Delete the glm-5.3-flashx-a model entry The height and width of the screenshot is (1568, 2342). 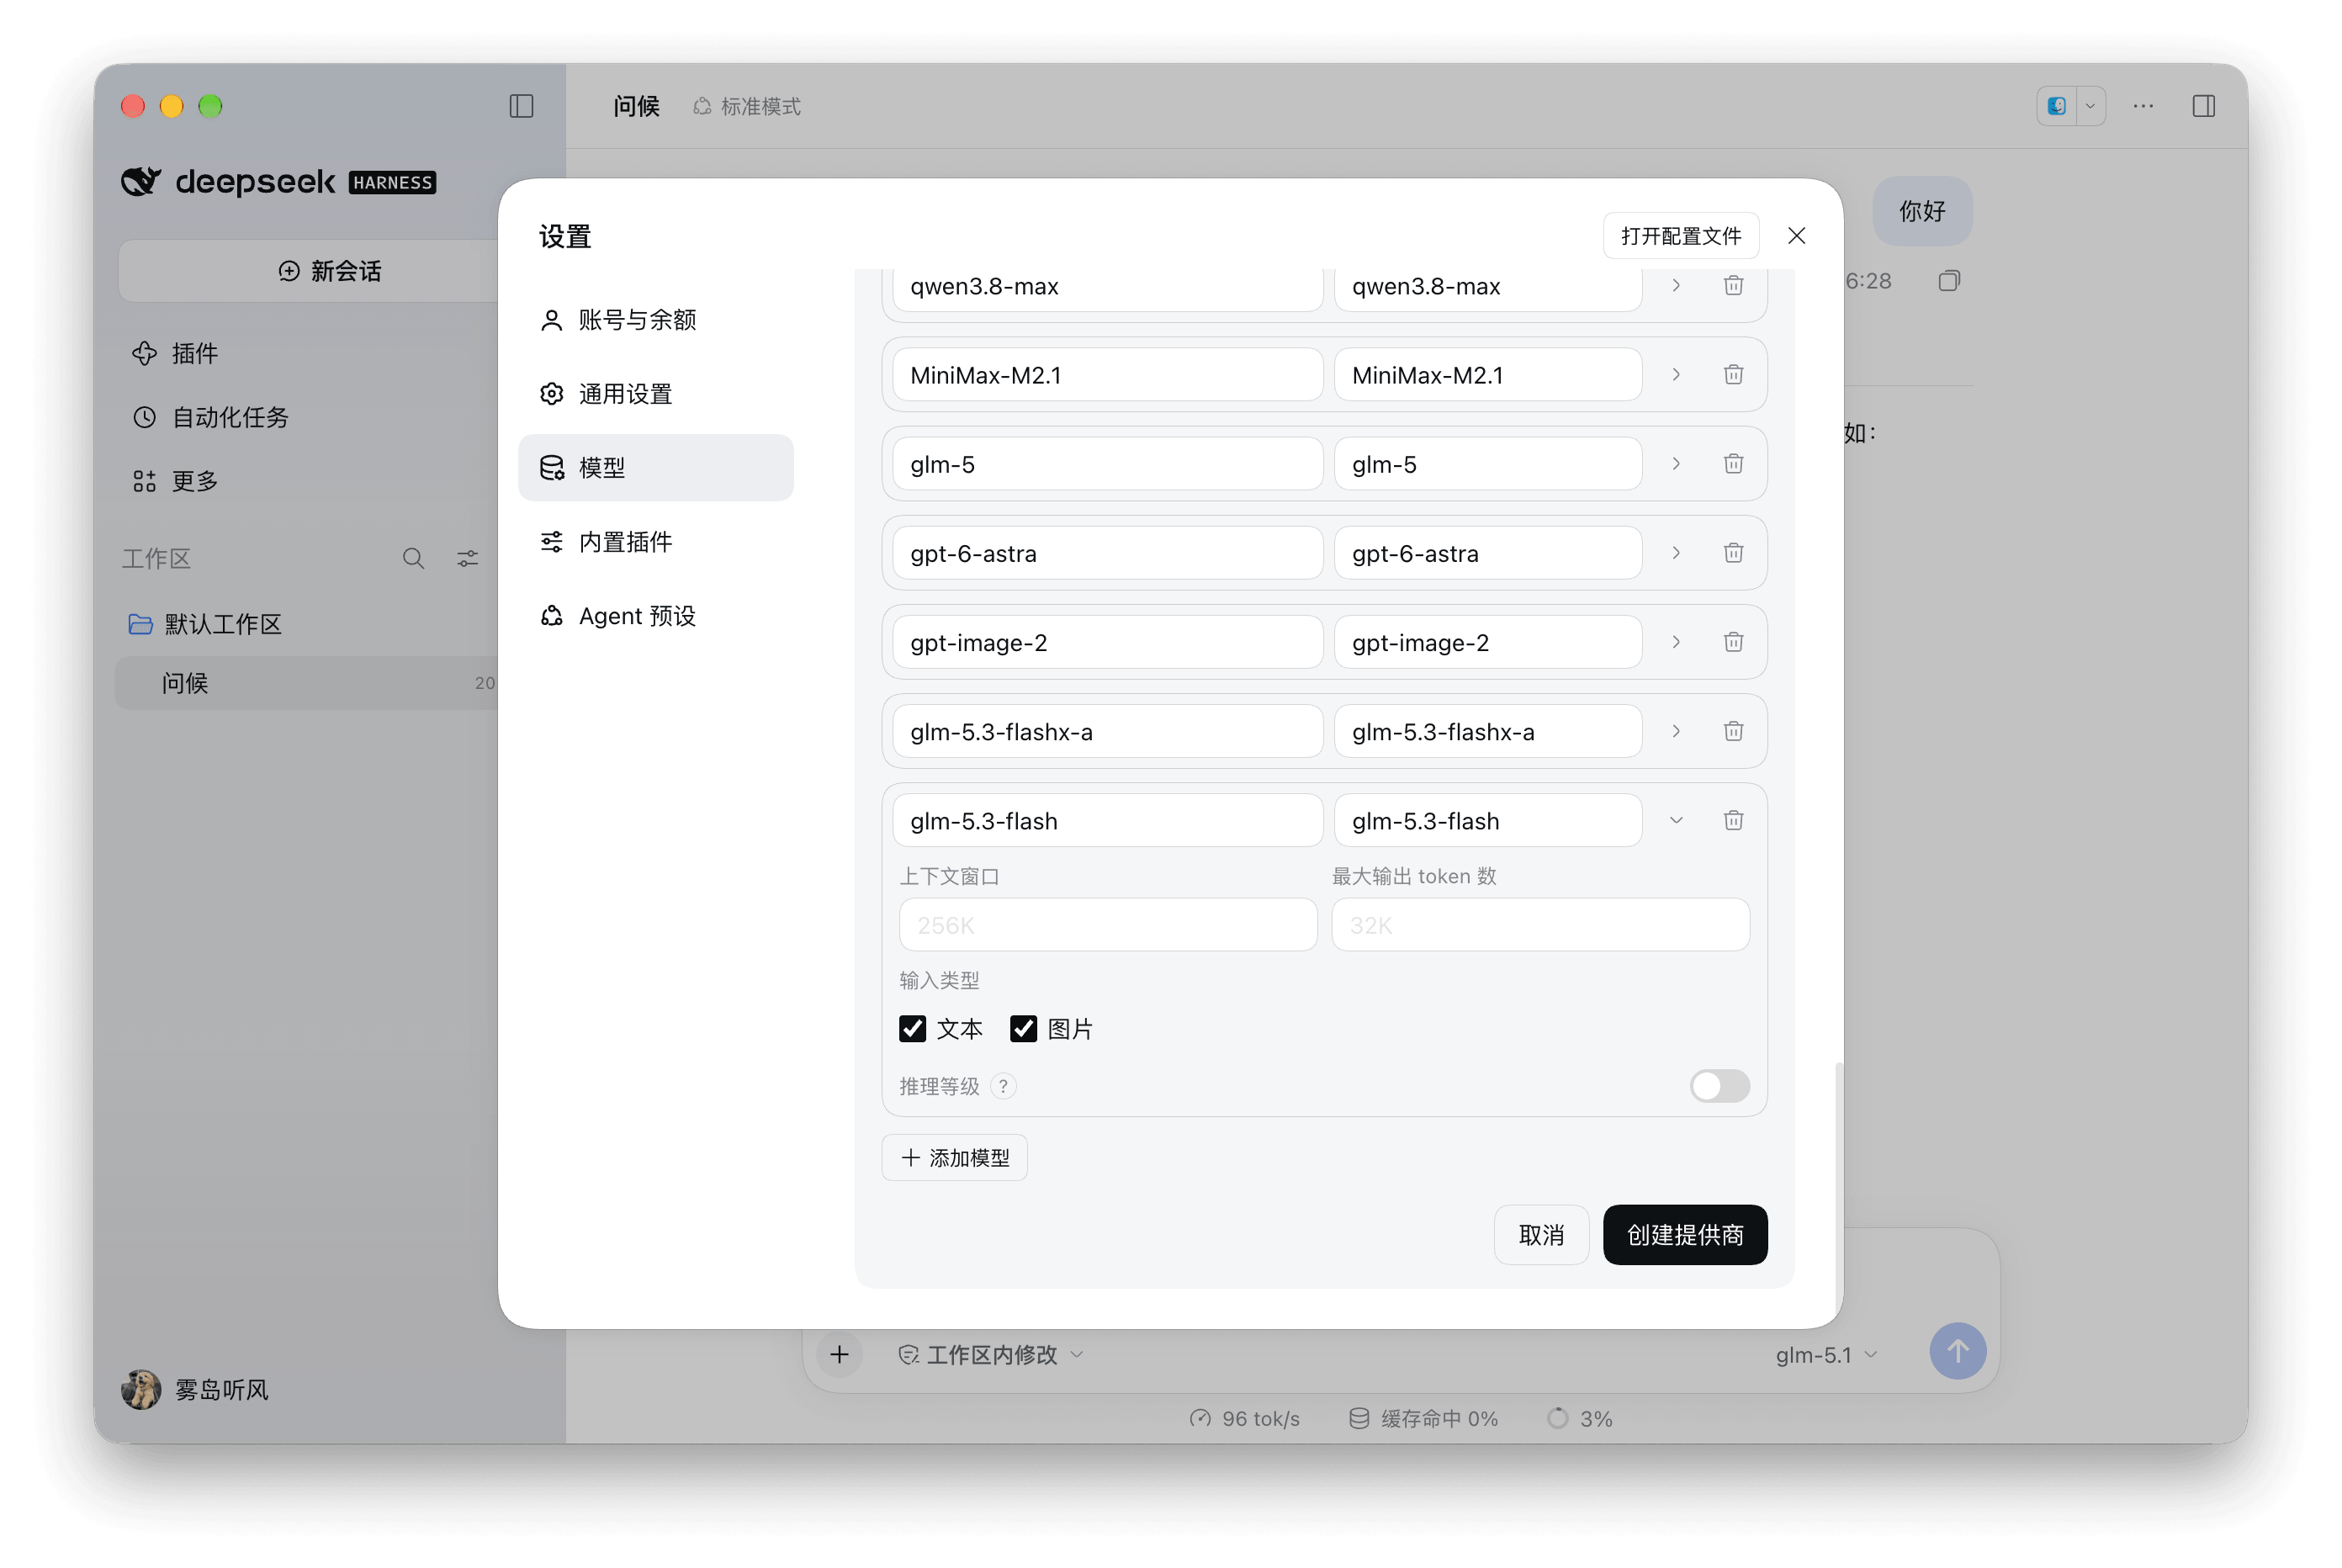[x=1733, y=730]
